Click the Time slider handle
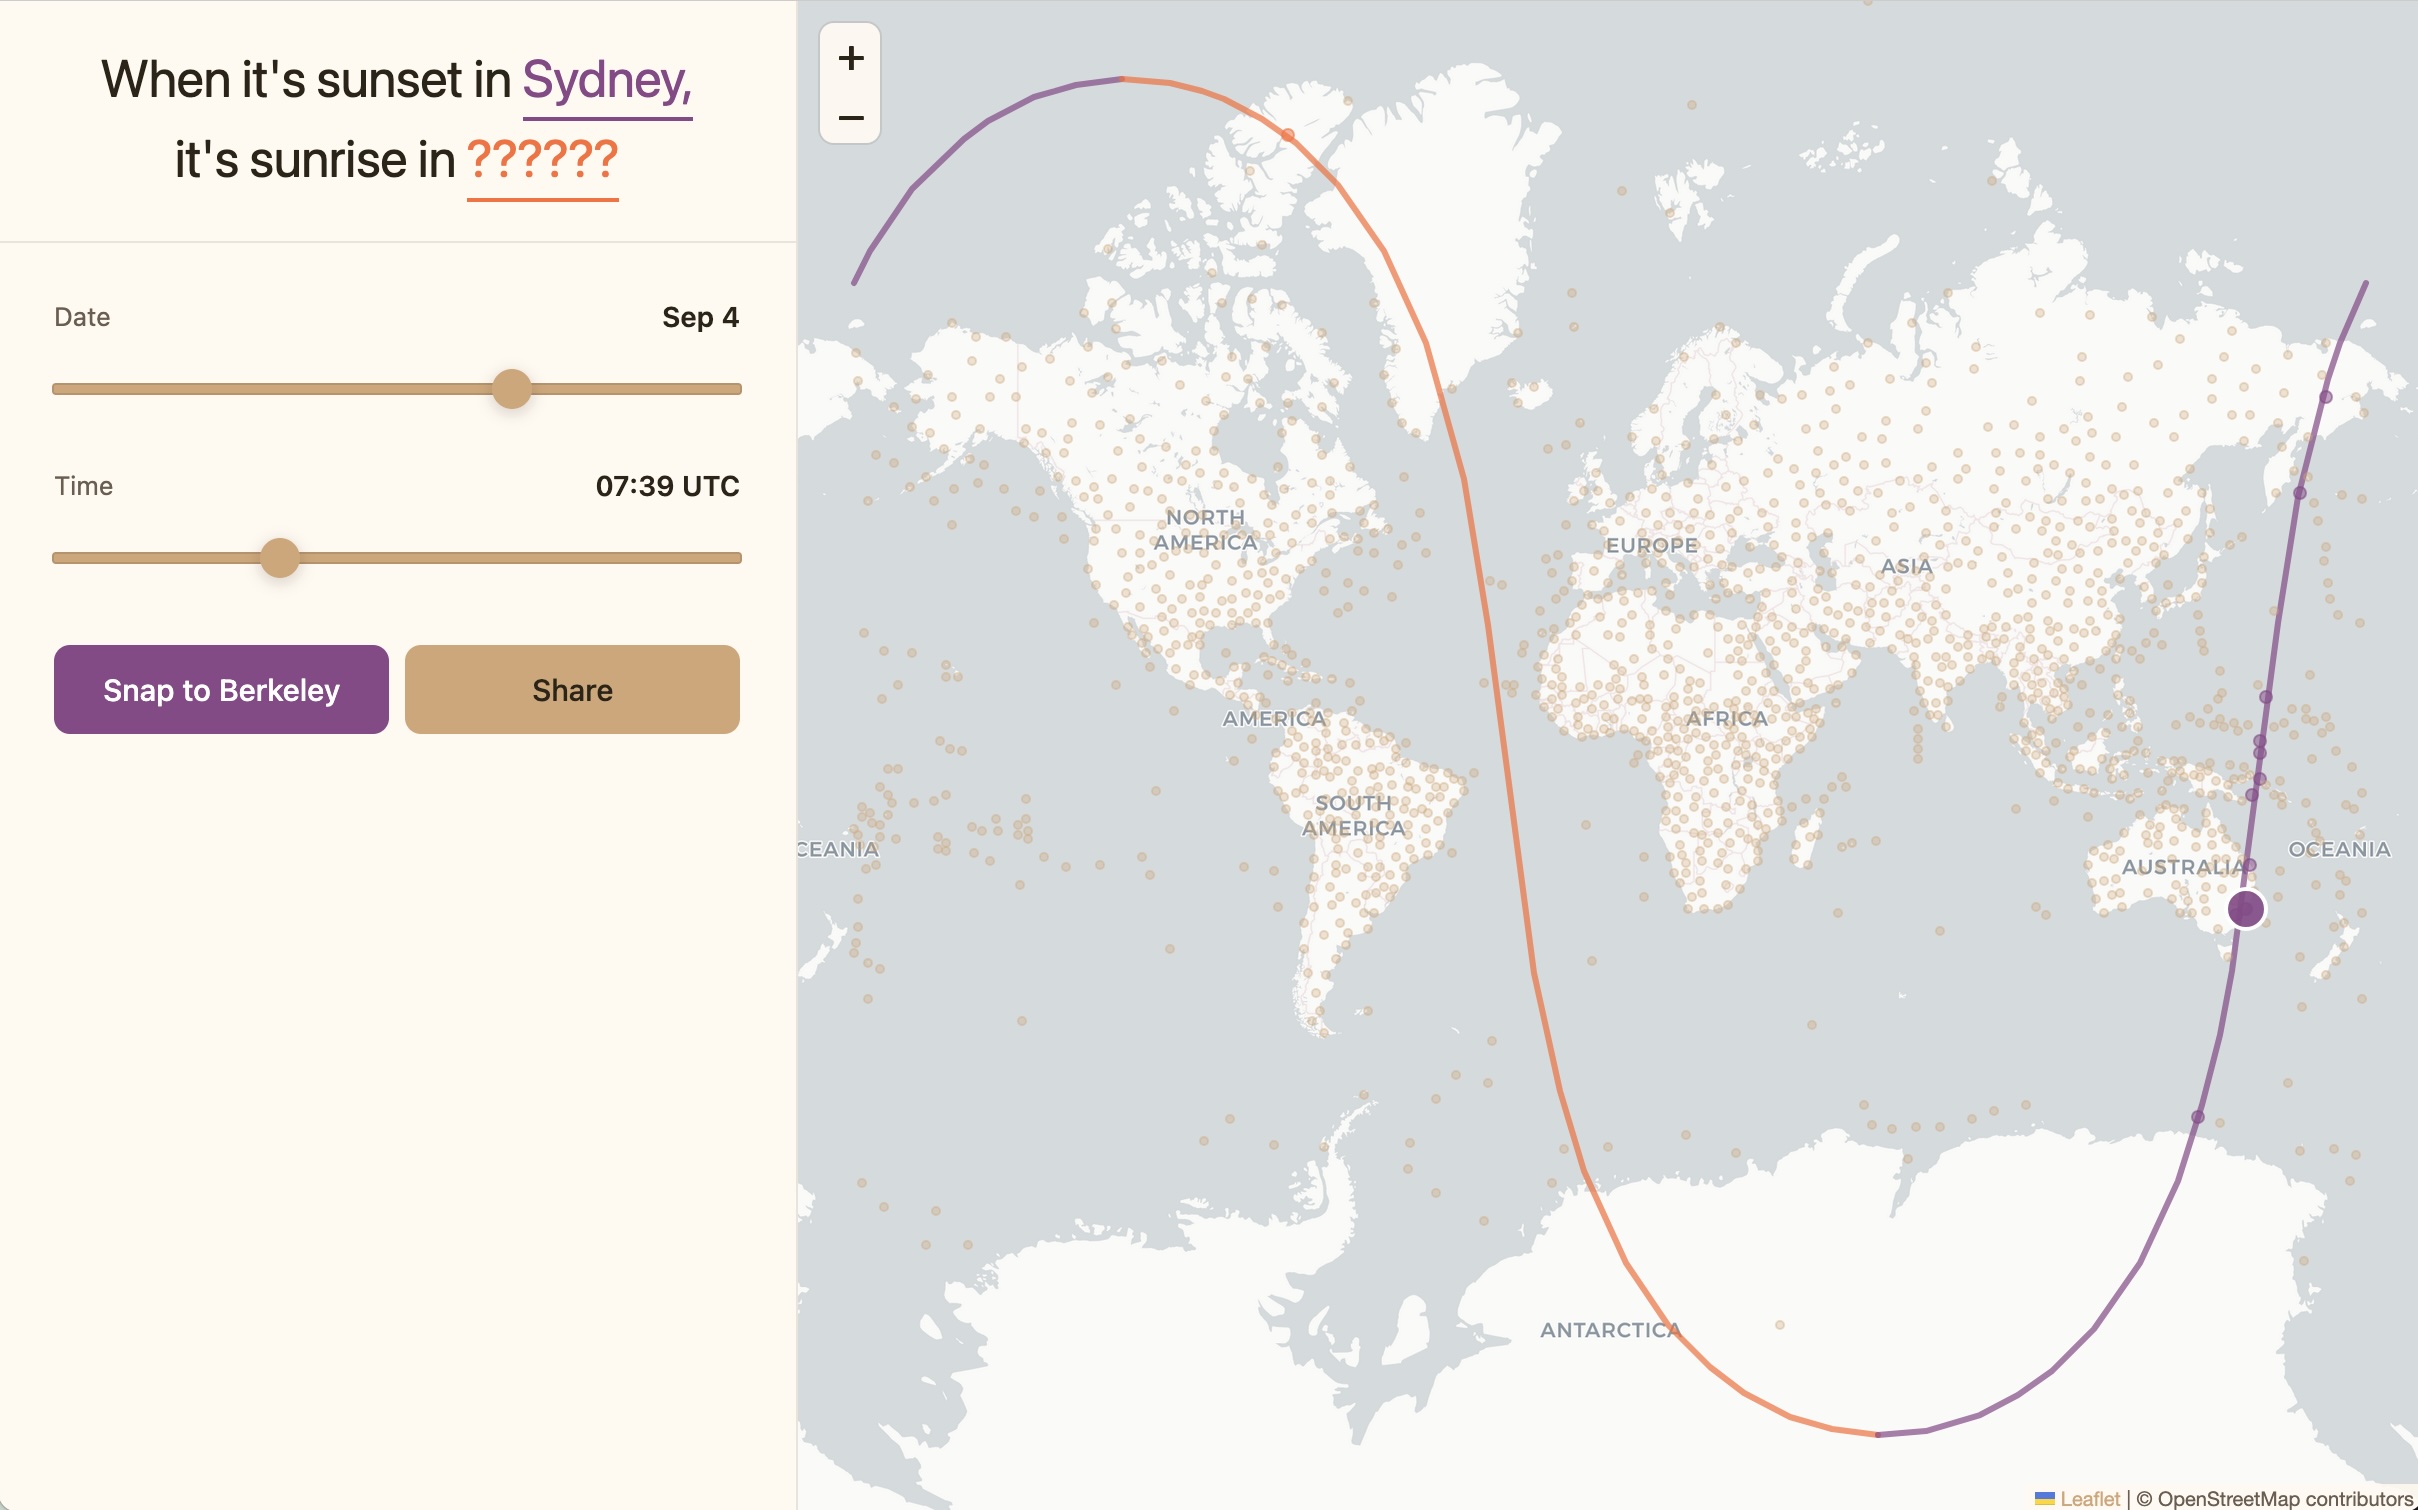Viewport: 2418px width, 1510px height. 280,558
